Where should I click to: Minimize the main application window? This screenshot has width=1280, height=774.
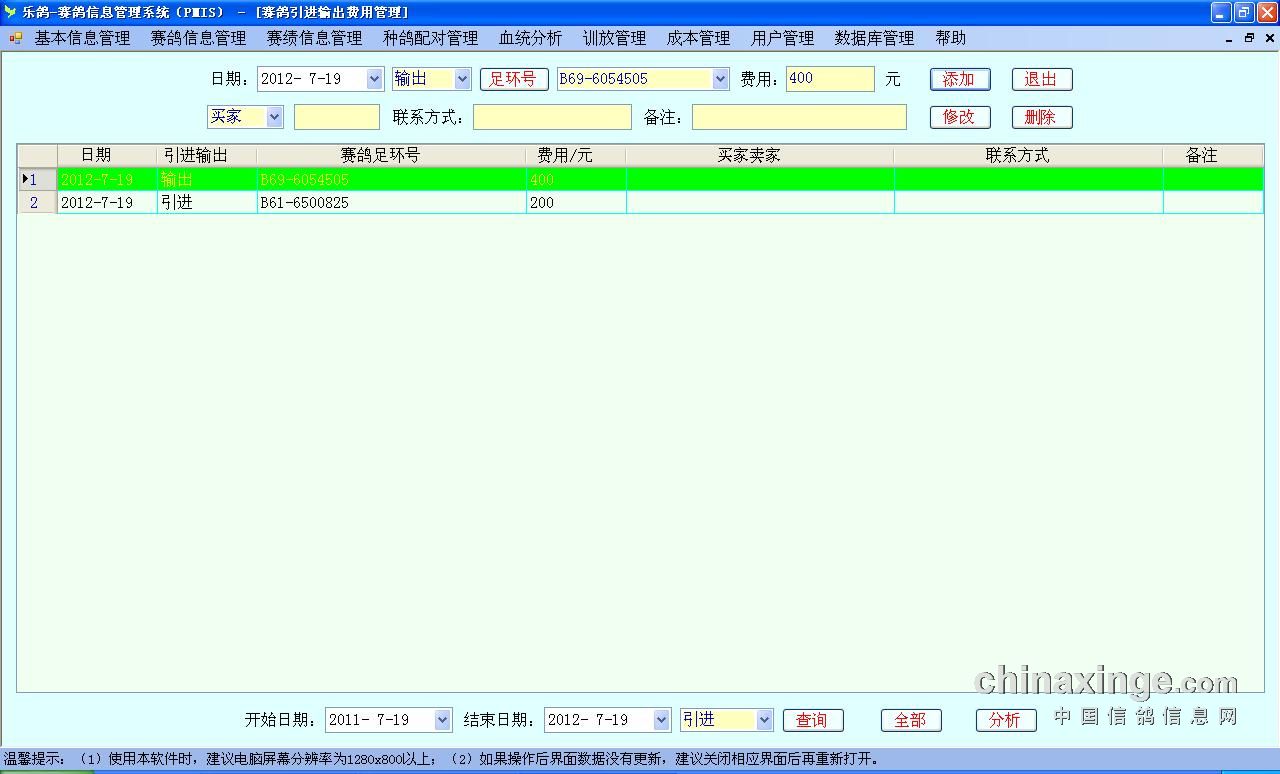(x=1221, y=12)
